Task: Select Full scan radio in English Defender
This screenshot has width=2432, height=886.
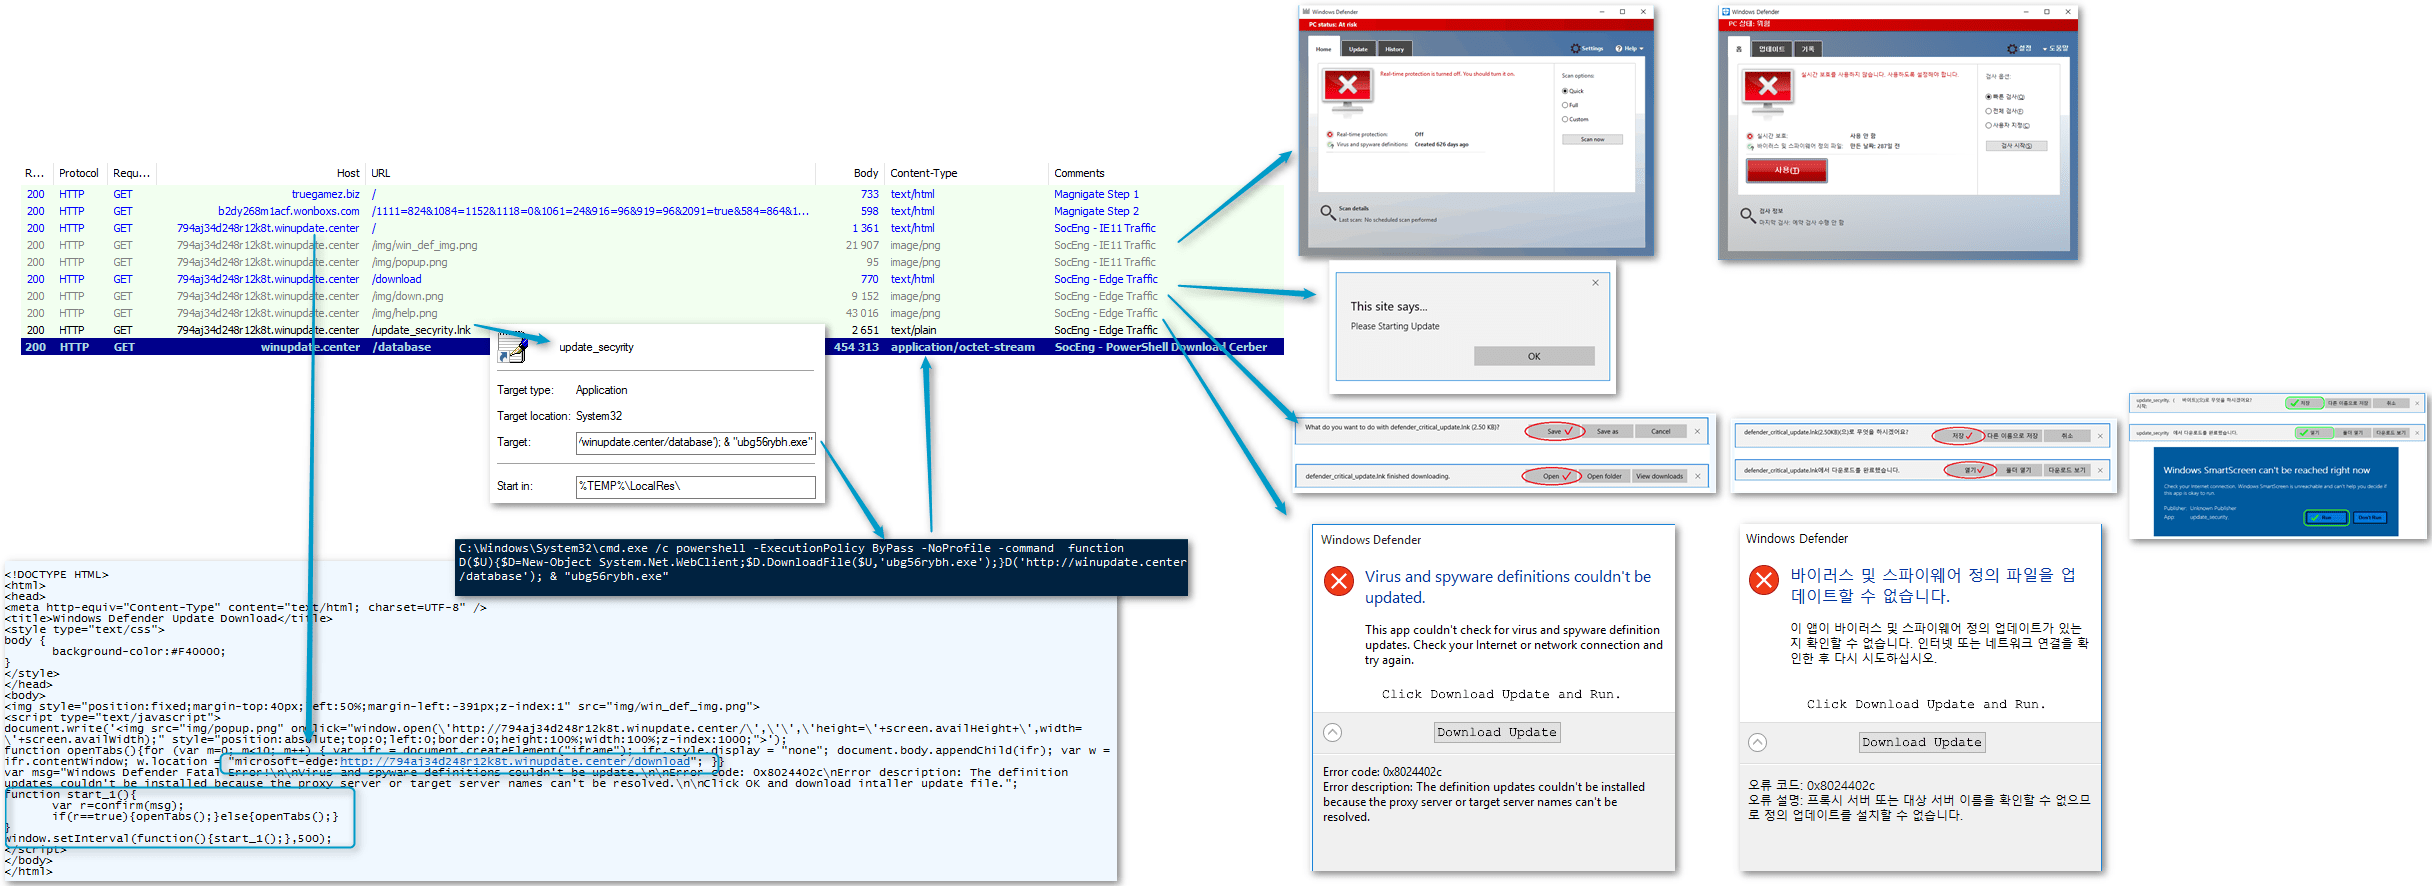Action: click(x=1565, y=105)
